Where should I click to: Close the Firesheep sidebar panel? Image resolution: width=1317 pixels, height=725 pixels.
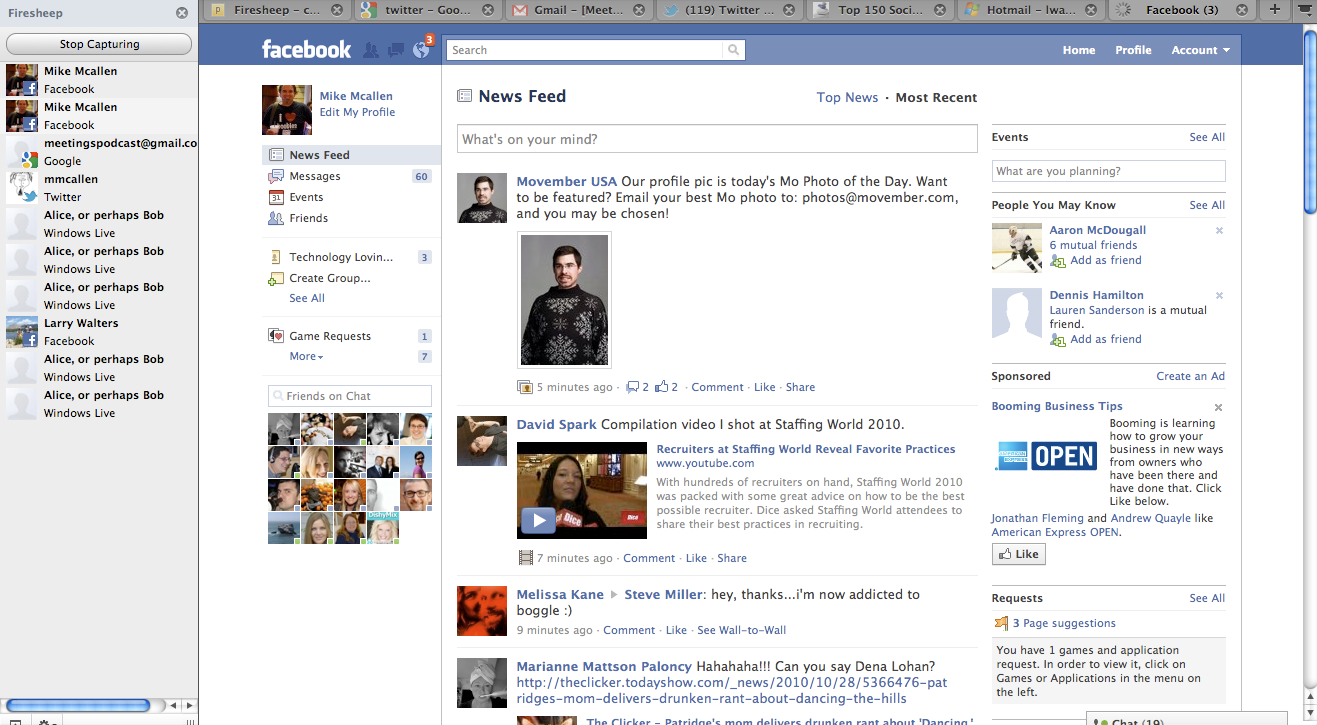point(181,13)
